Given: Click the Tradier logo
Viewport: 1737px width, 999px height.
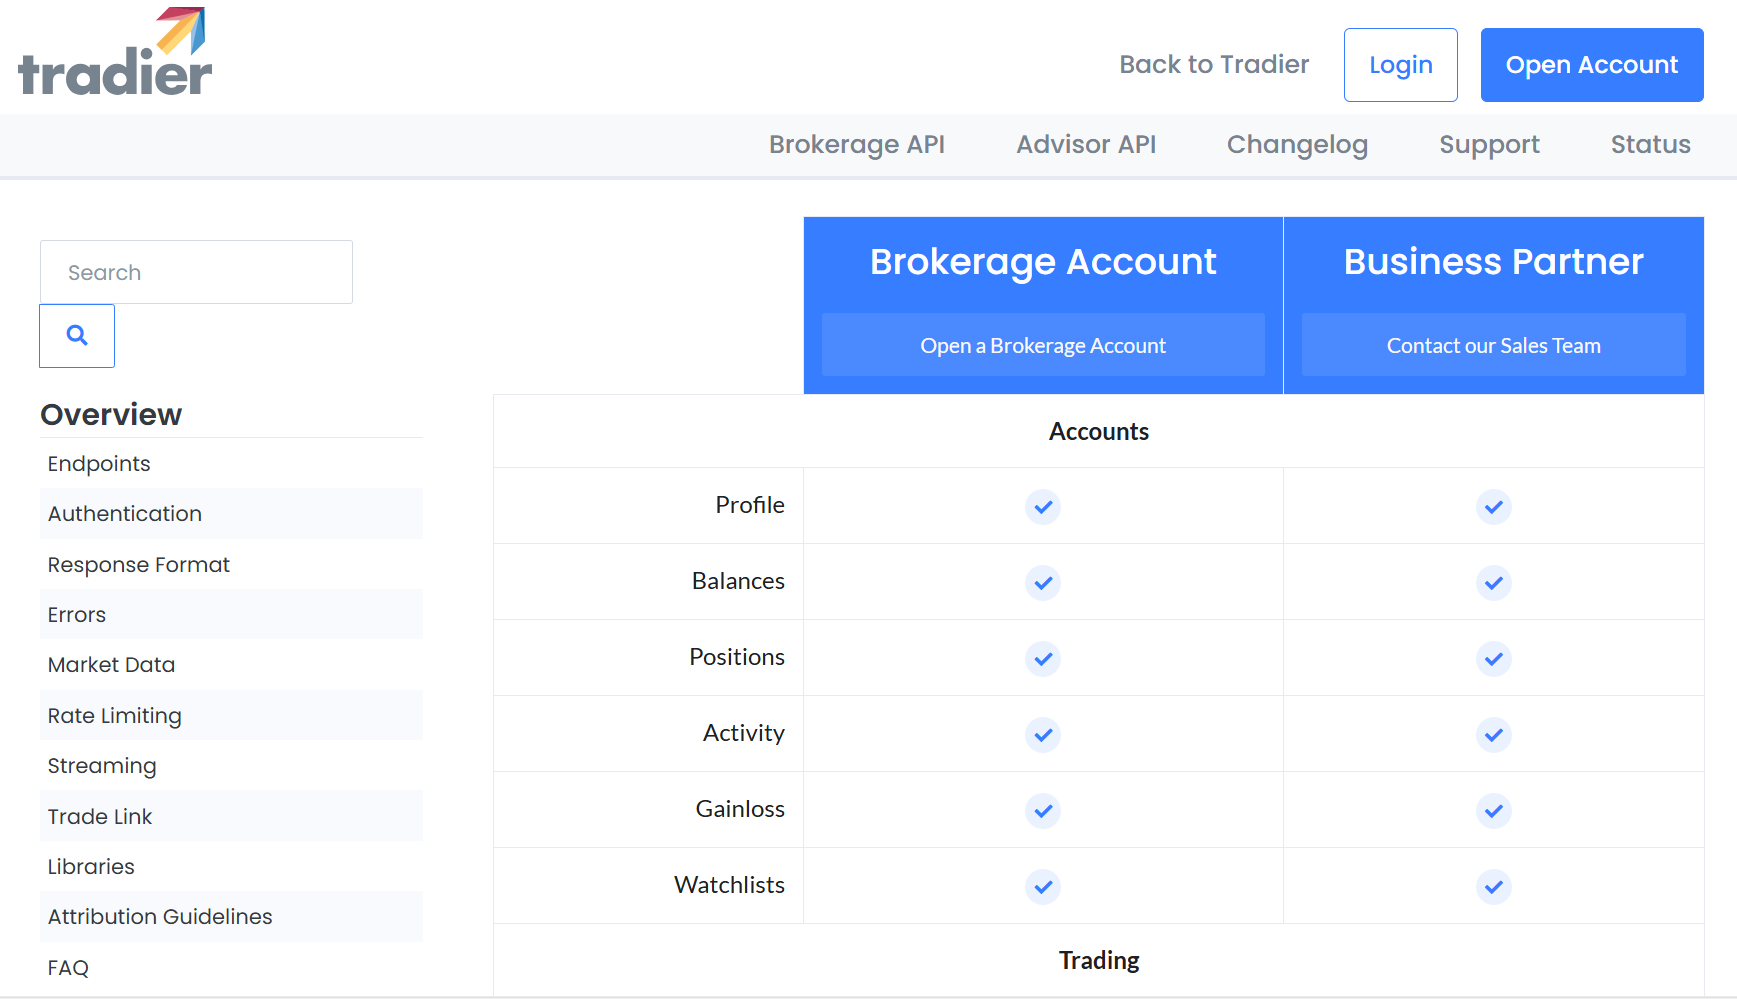Looking at the screenshot, I should pos(115,52).
